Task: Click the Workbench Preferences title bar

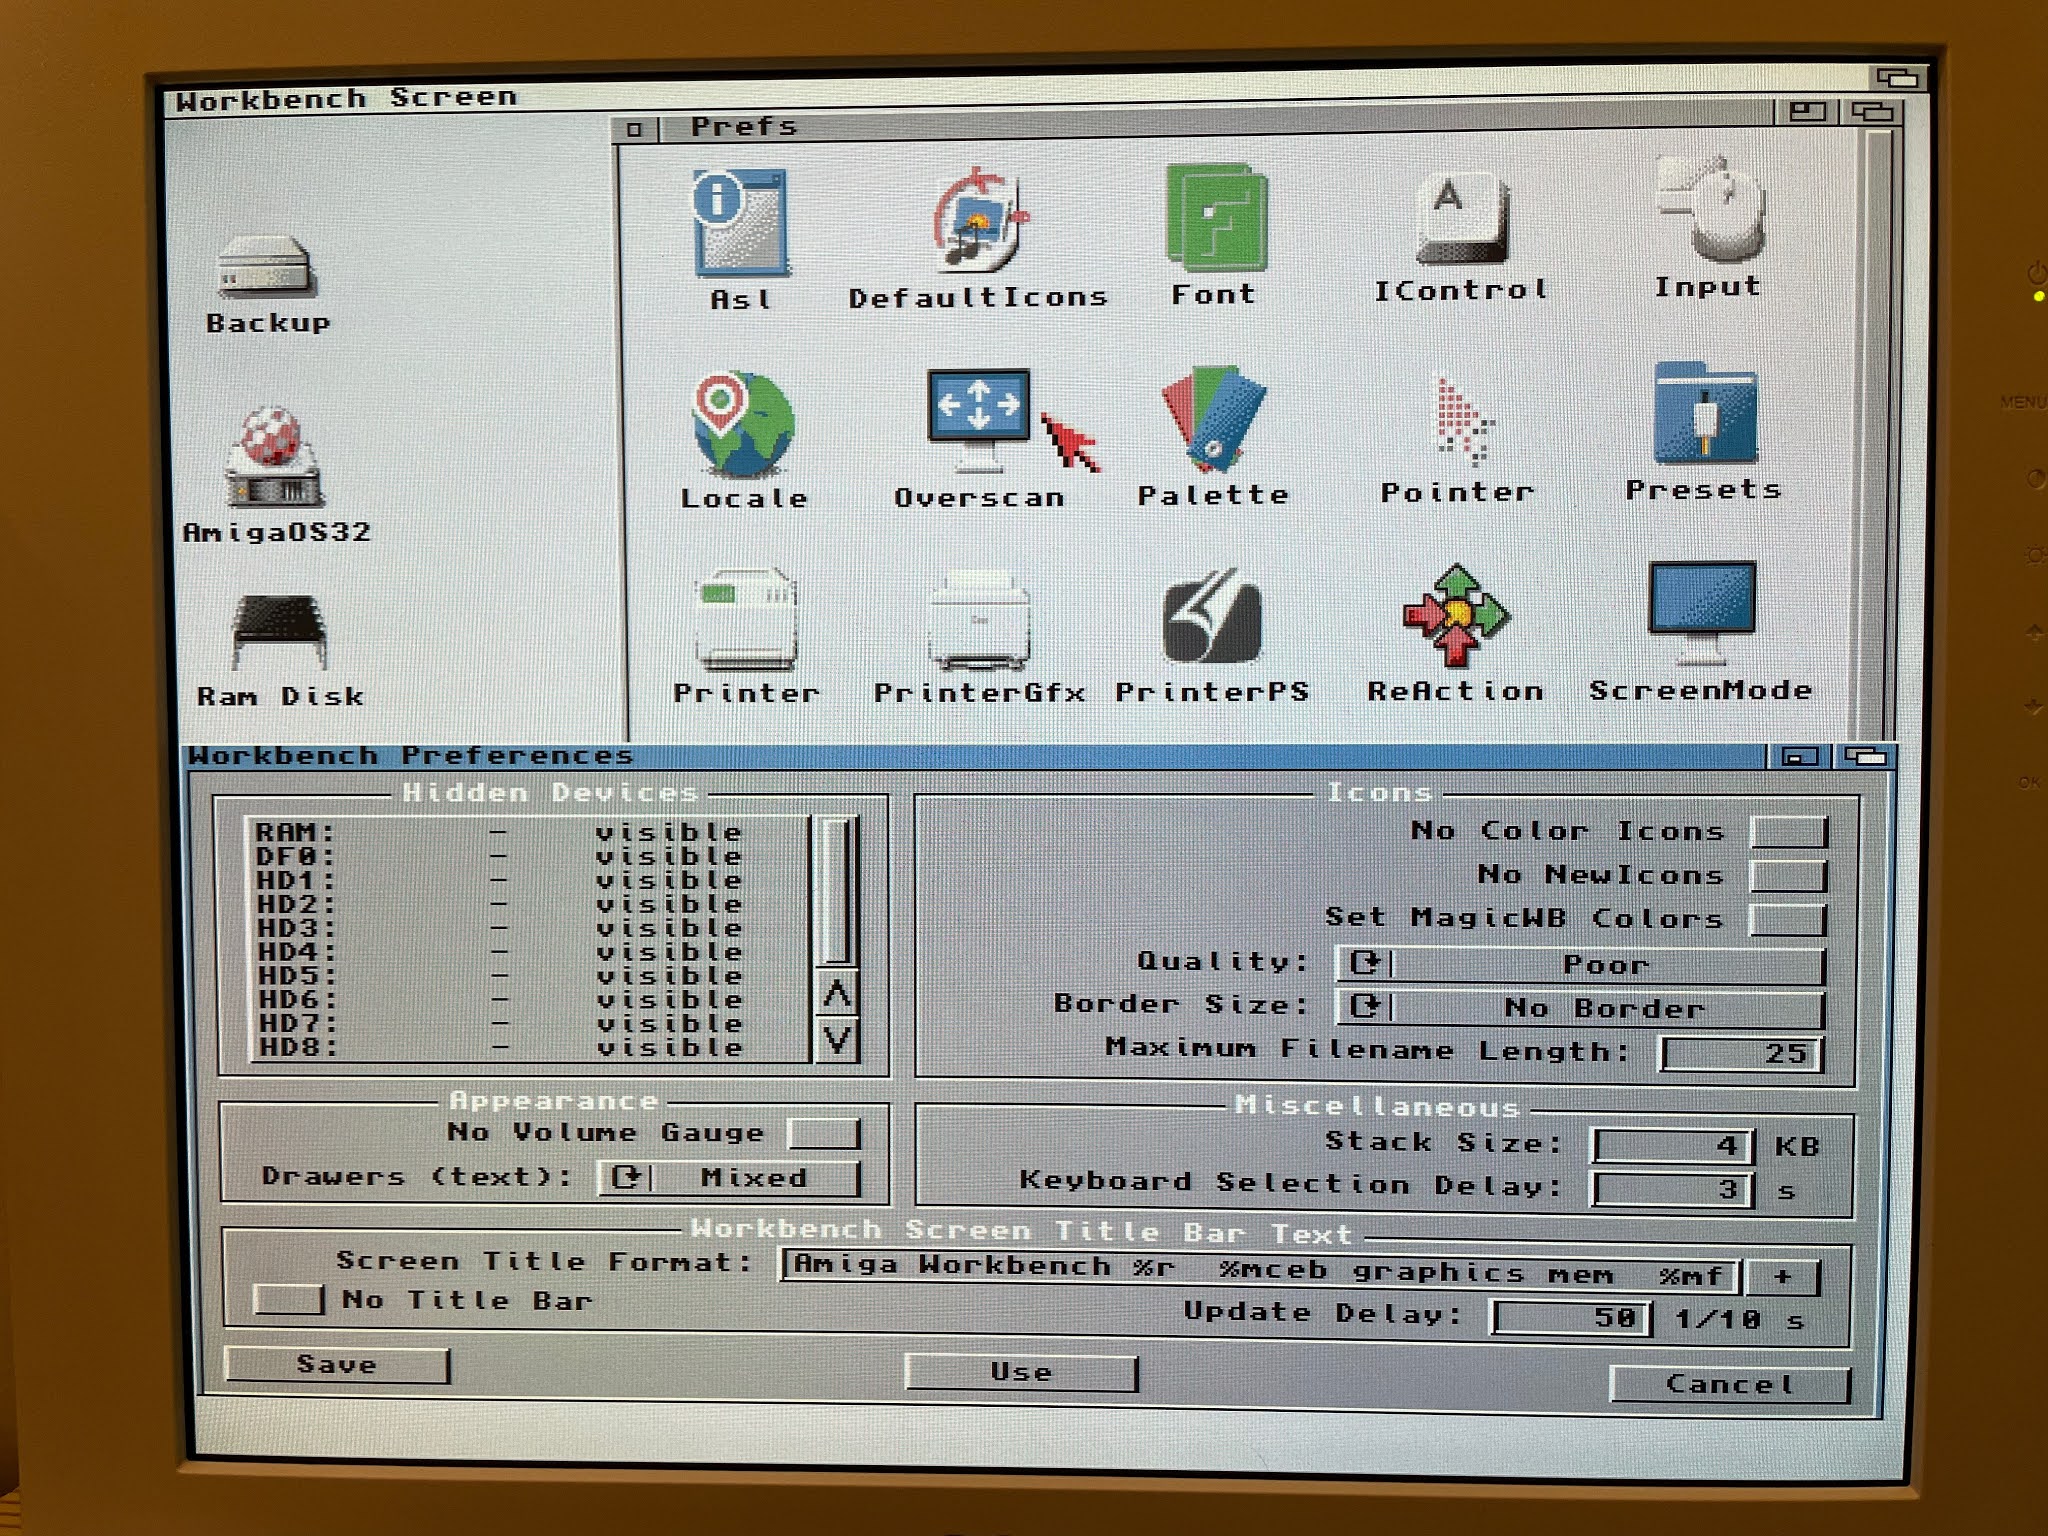Action: tap(975, 756)
